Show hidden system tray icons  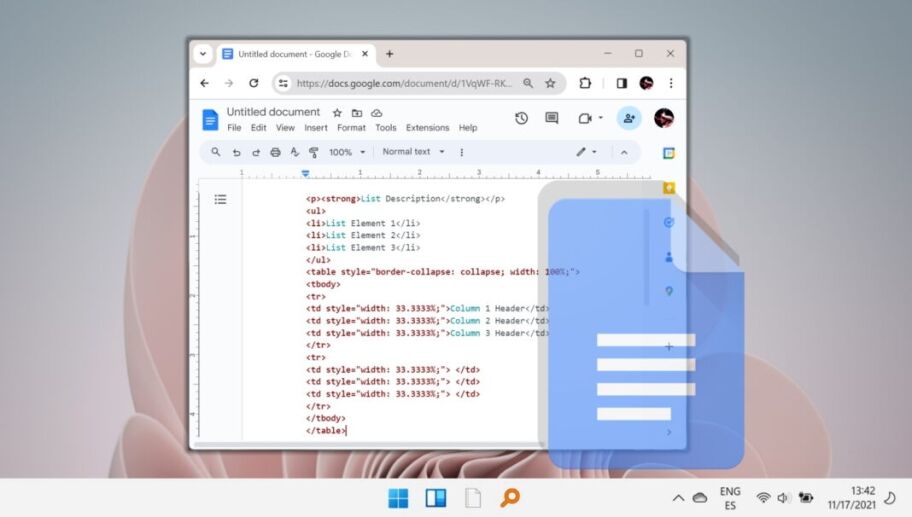click(678, 498)
